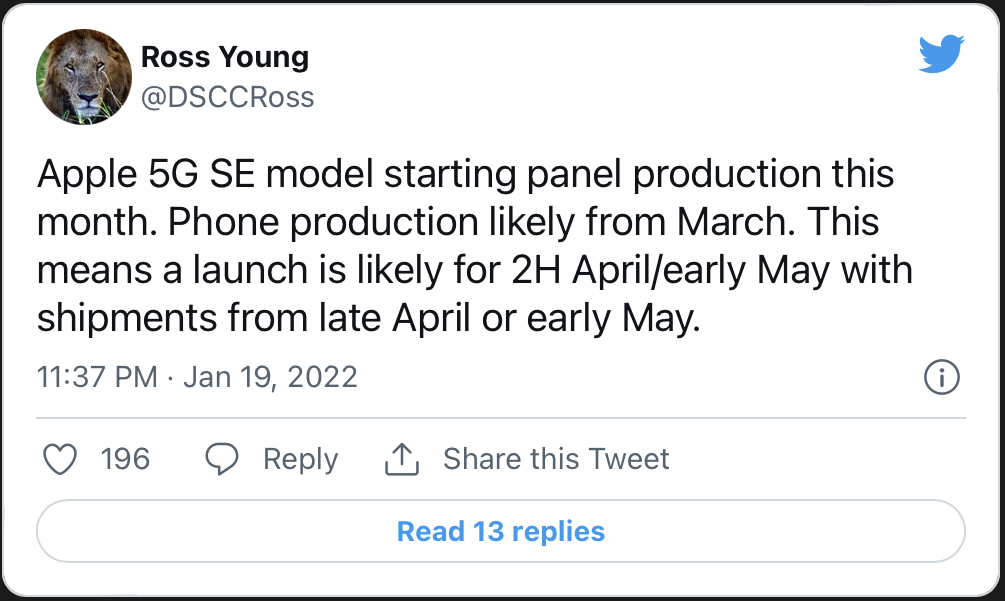
Task: Open the Ross Young display name
Action: pyautogui.click(x=225, y=57)
